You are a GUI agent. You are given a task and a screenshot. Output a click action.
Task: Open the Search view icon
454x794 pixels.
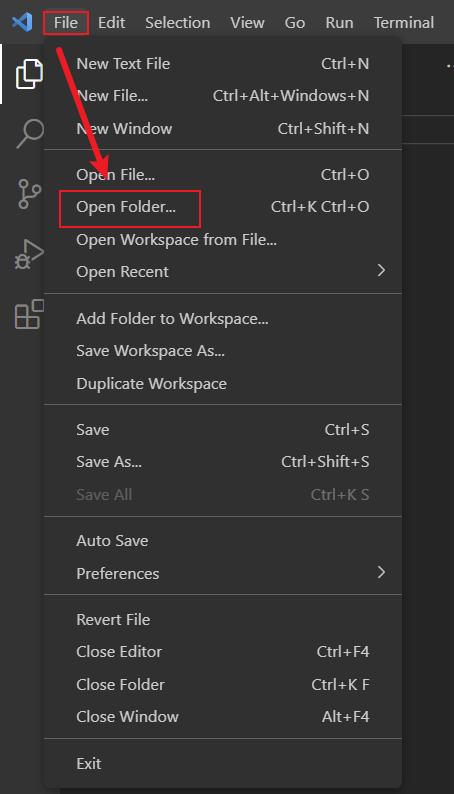click(x=29, y=134)
